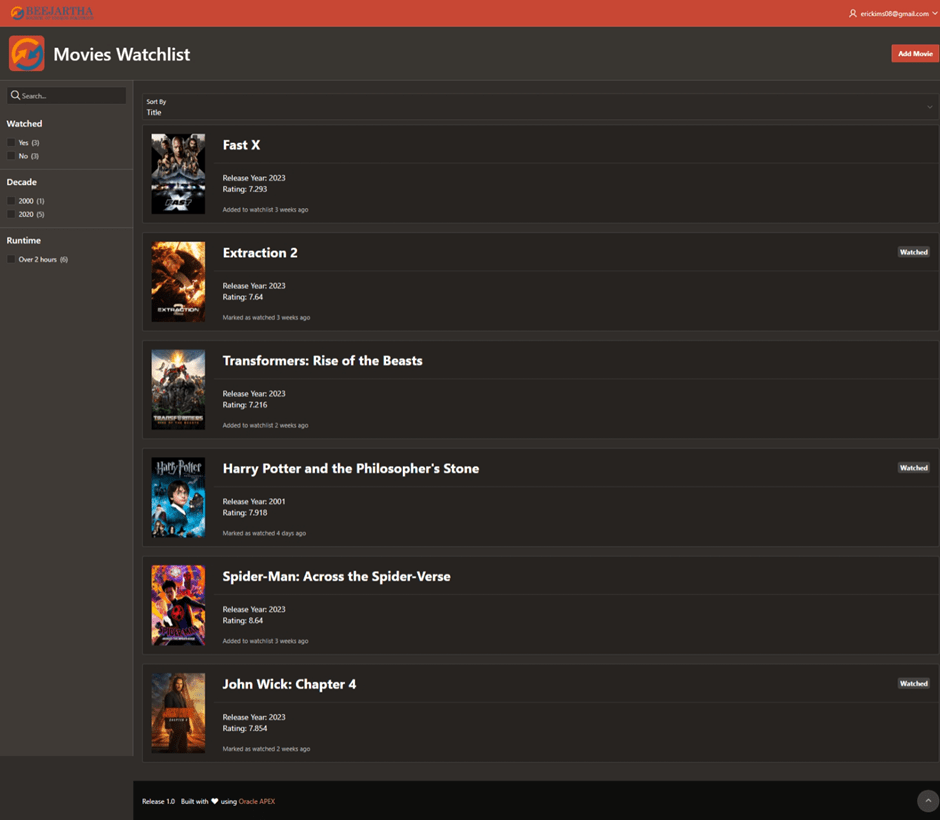Click the Beejartha logo in header

tap(52, 13)
